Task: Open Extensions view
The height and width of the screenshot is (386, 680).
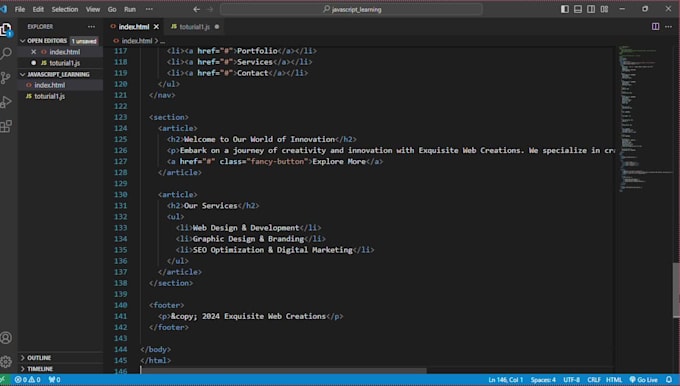Action: [x=6, y=127]
